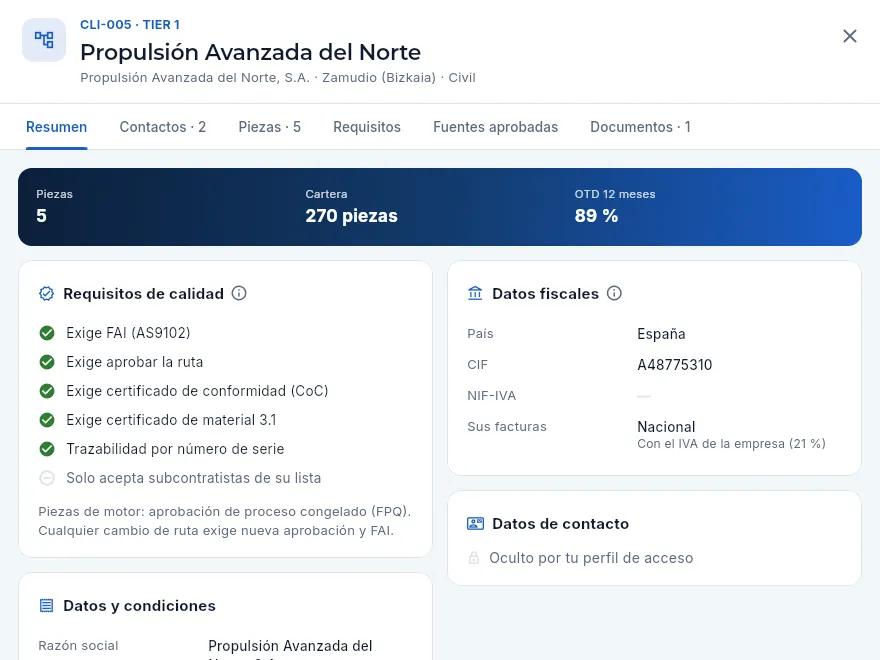Viewport: 880px width, 660px height.
Task: Open the Fuentes aprobadas tab
Action: click(x=496, y=127)
